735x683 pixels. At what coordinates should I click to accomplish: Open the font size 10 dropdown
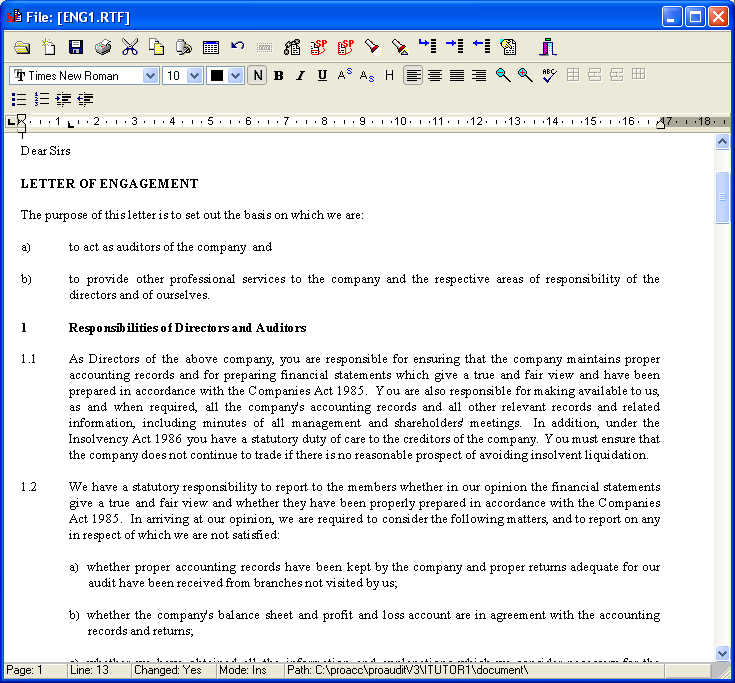[x=195, y=75]
